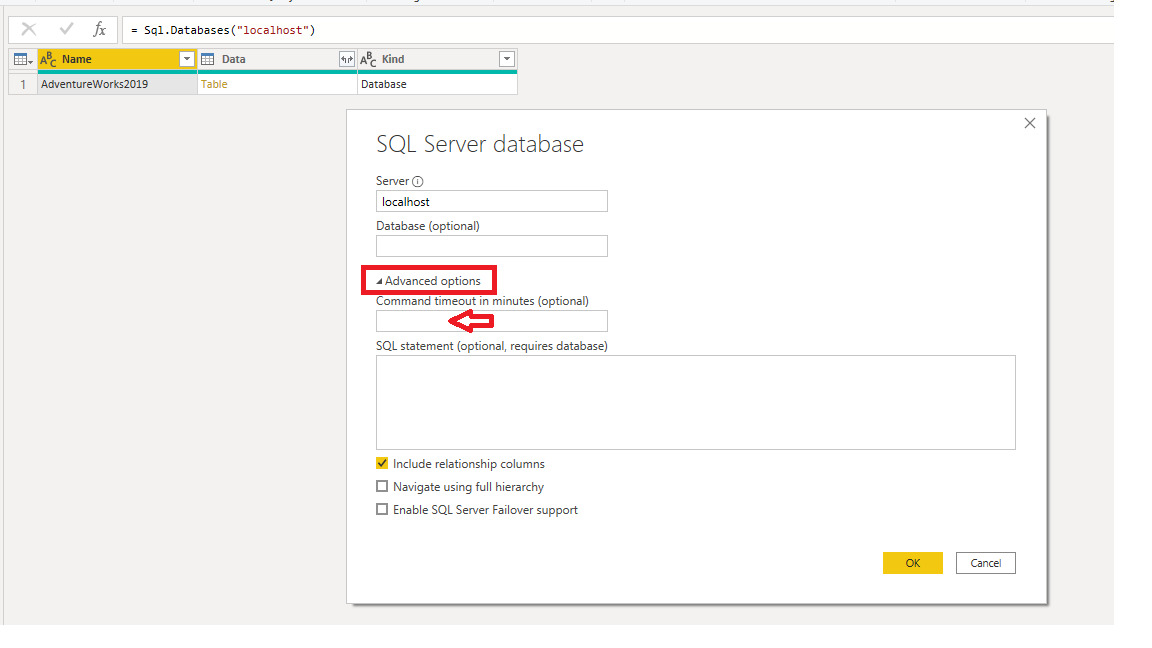
Task: Cancel formula edit with X icon
Action: (29, 29)
